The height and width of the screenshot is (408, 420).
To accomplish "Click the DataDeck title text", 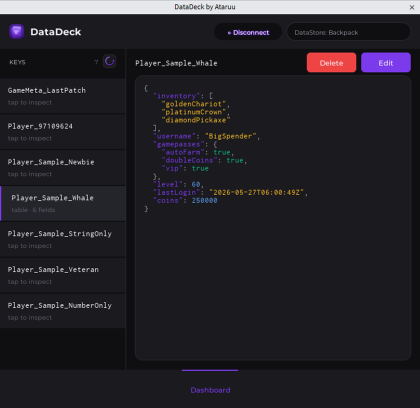I will click(56, 32).
